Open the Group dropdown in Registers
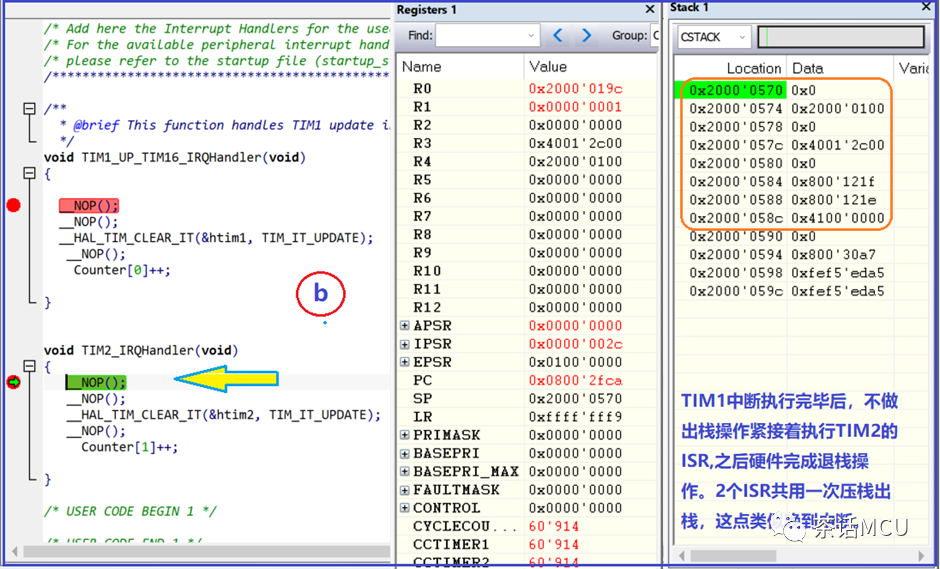This screenshot has height=569, width=940. [x=655, y=36]
